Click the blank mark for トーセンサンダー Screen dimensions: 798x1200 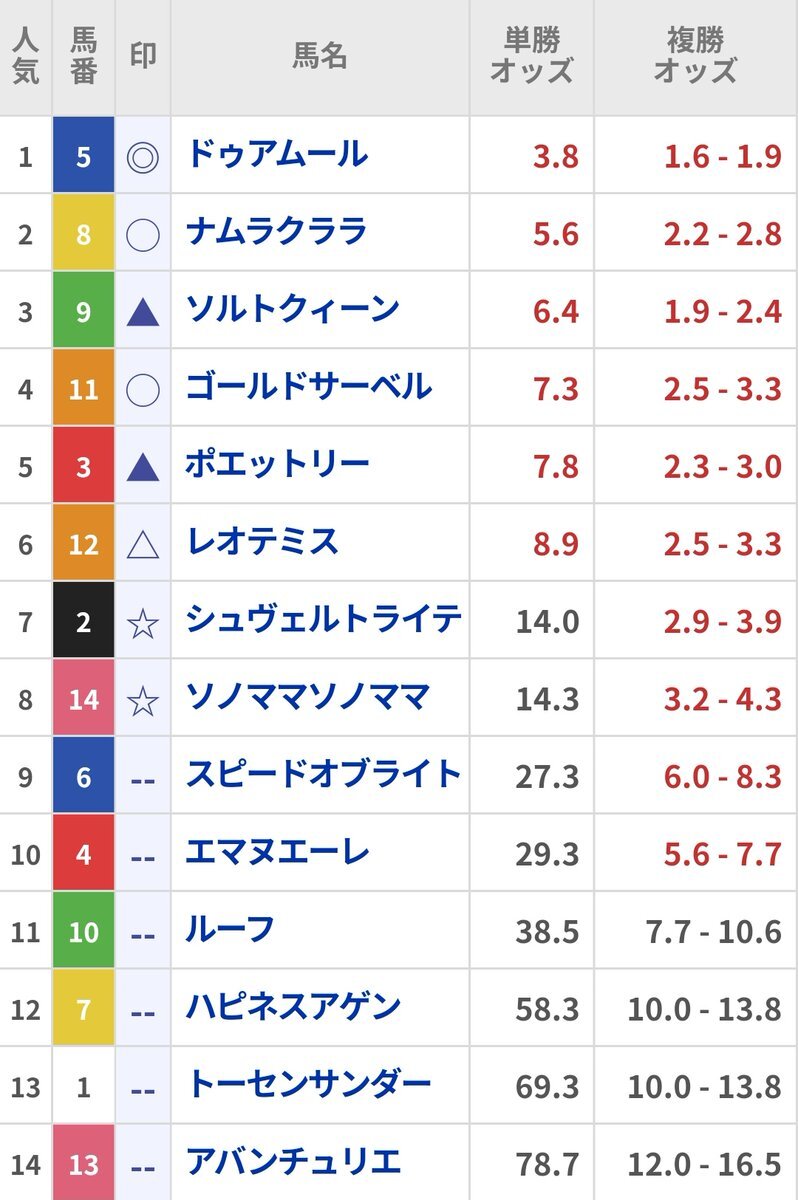143,1087
